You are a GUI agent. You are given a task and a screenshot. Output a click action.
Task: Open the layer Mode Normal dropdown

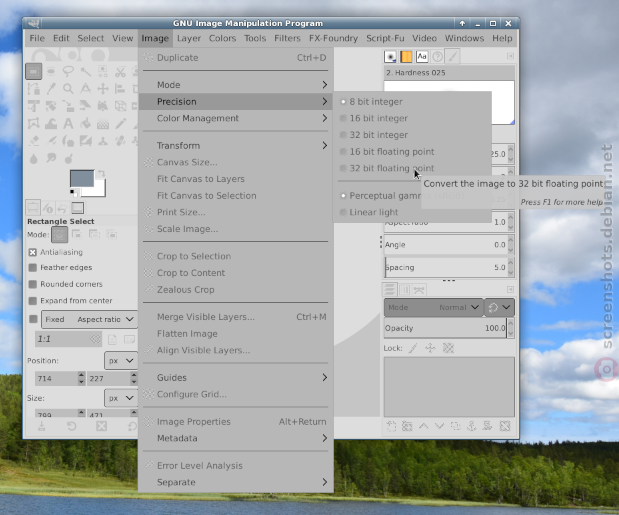click(x=433, y=307)
